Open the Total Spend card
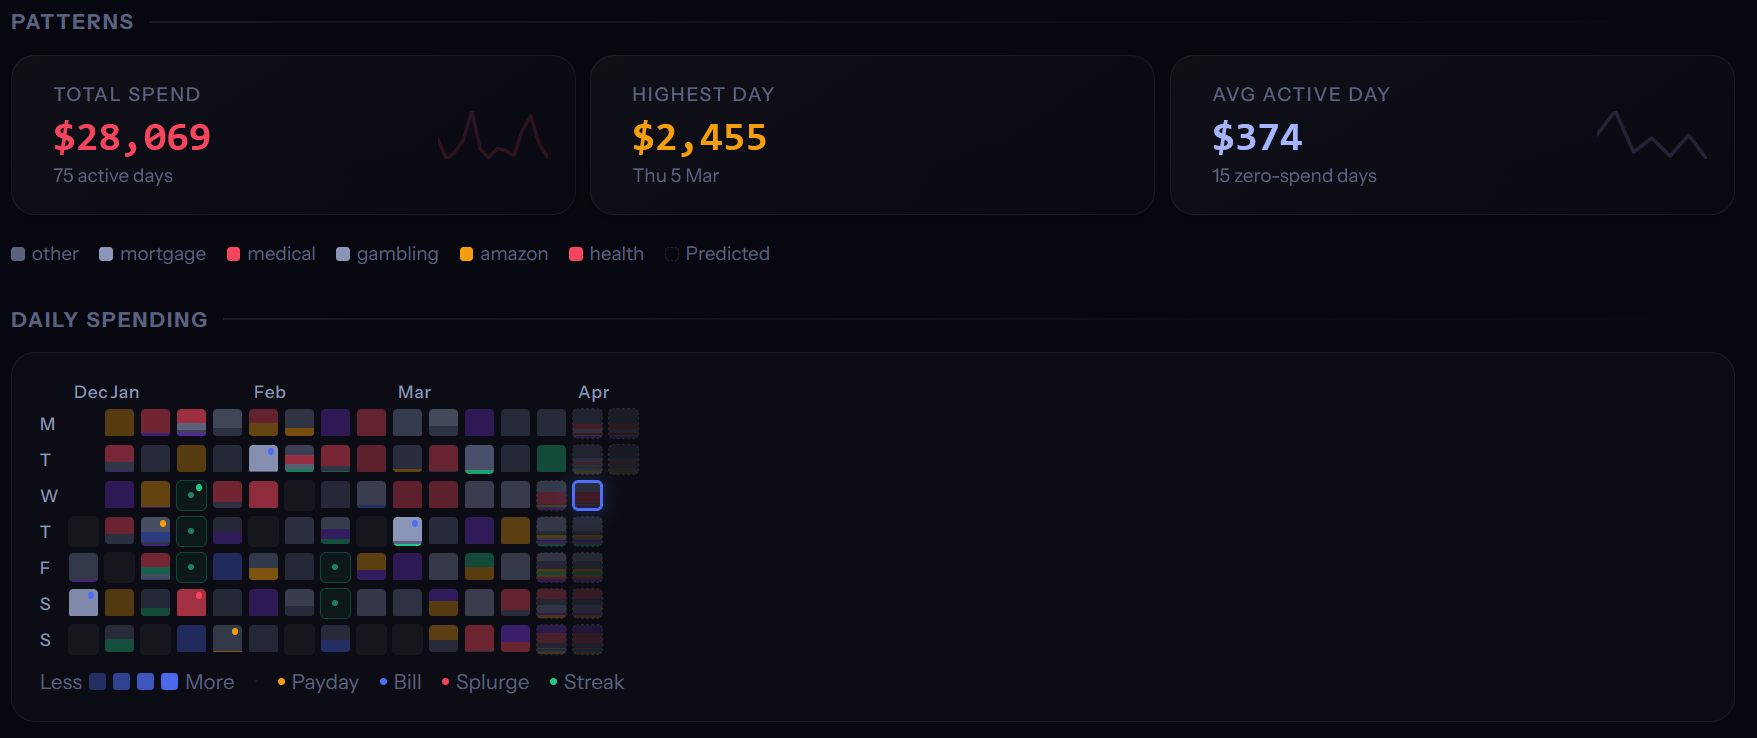 point(293,134)
